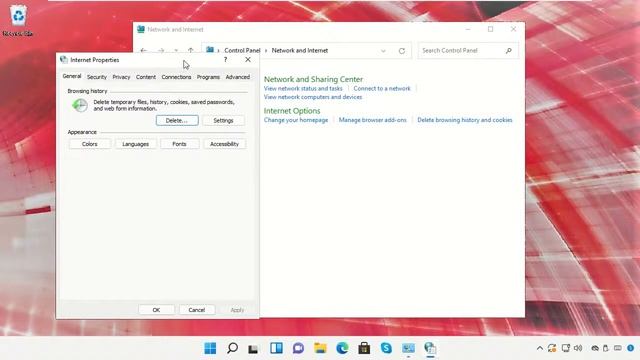Open Internet Options heading link
Viewport: 640px width, 360px height.
[x=292, y=111]
